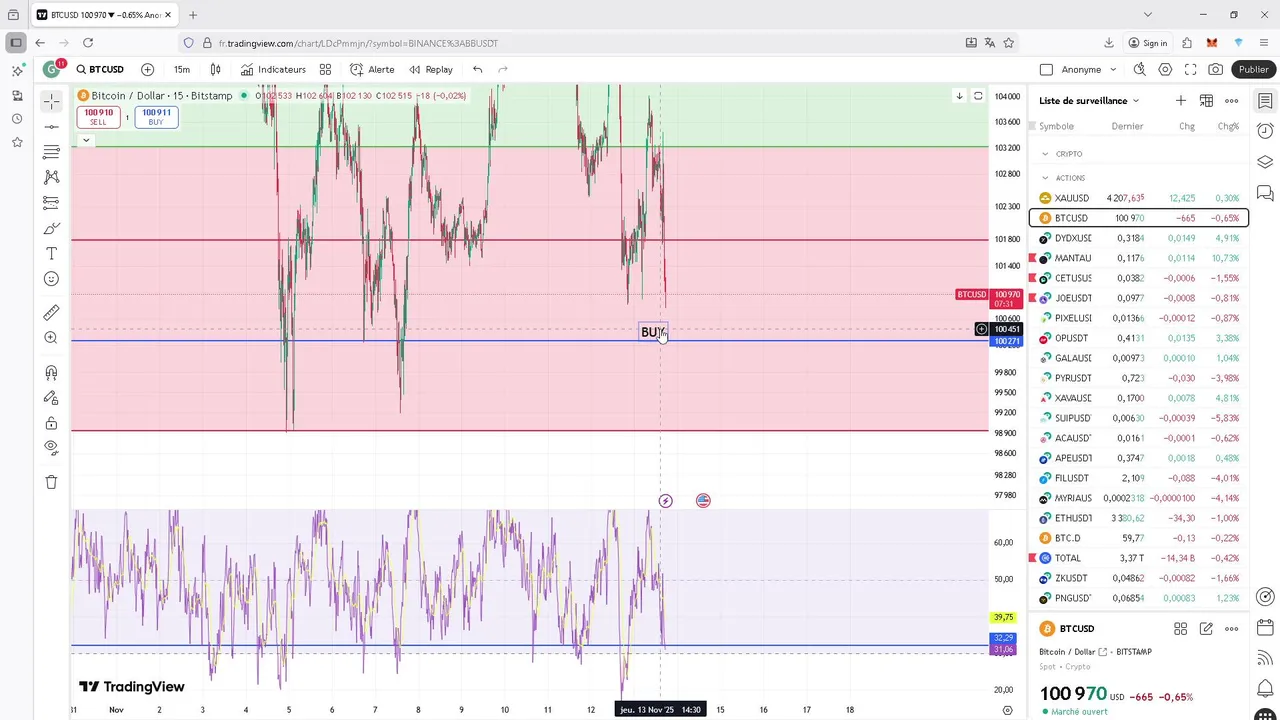1280x720 pixels.
Task: Open the alerts clock sidebar icon
Action: point(1265,131)
